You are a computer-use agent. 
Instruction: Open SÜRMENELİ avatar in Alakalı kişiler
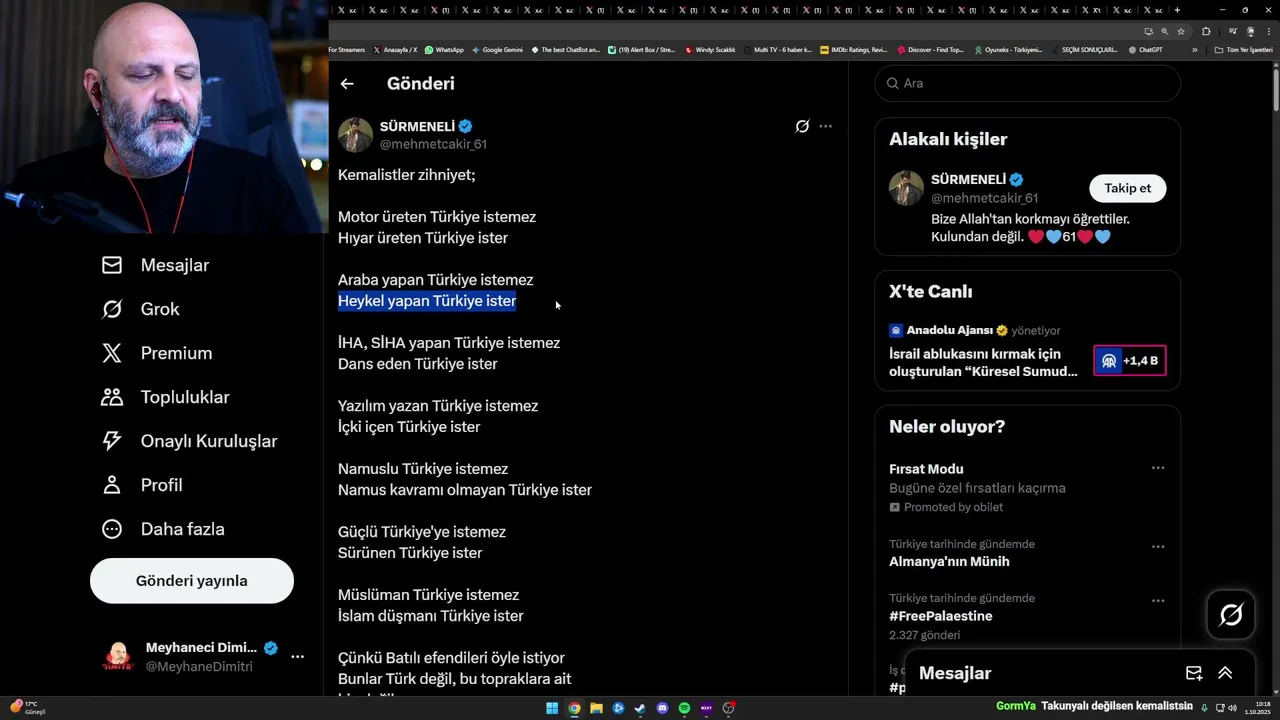pos(906,188)
